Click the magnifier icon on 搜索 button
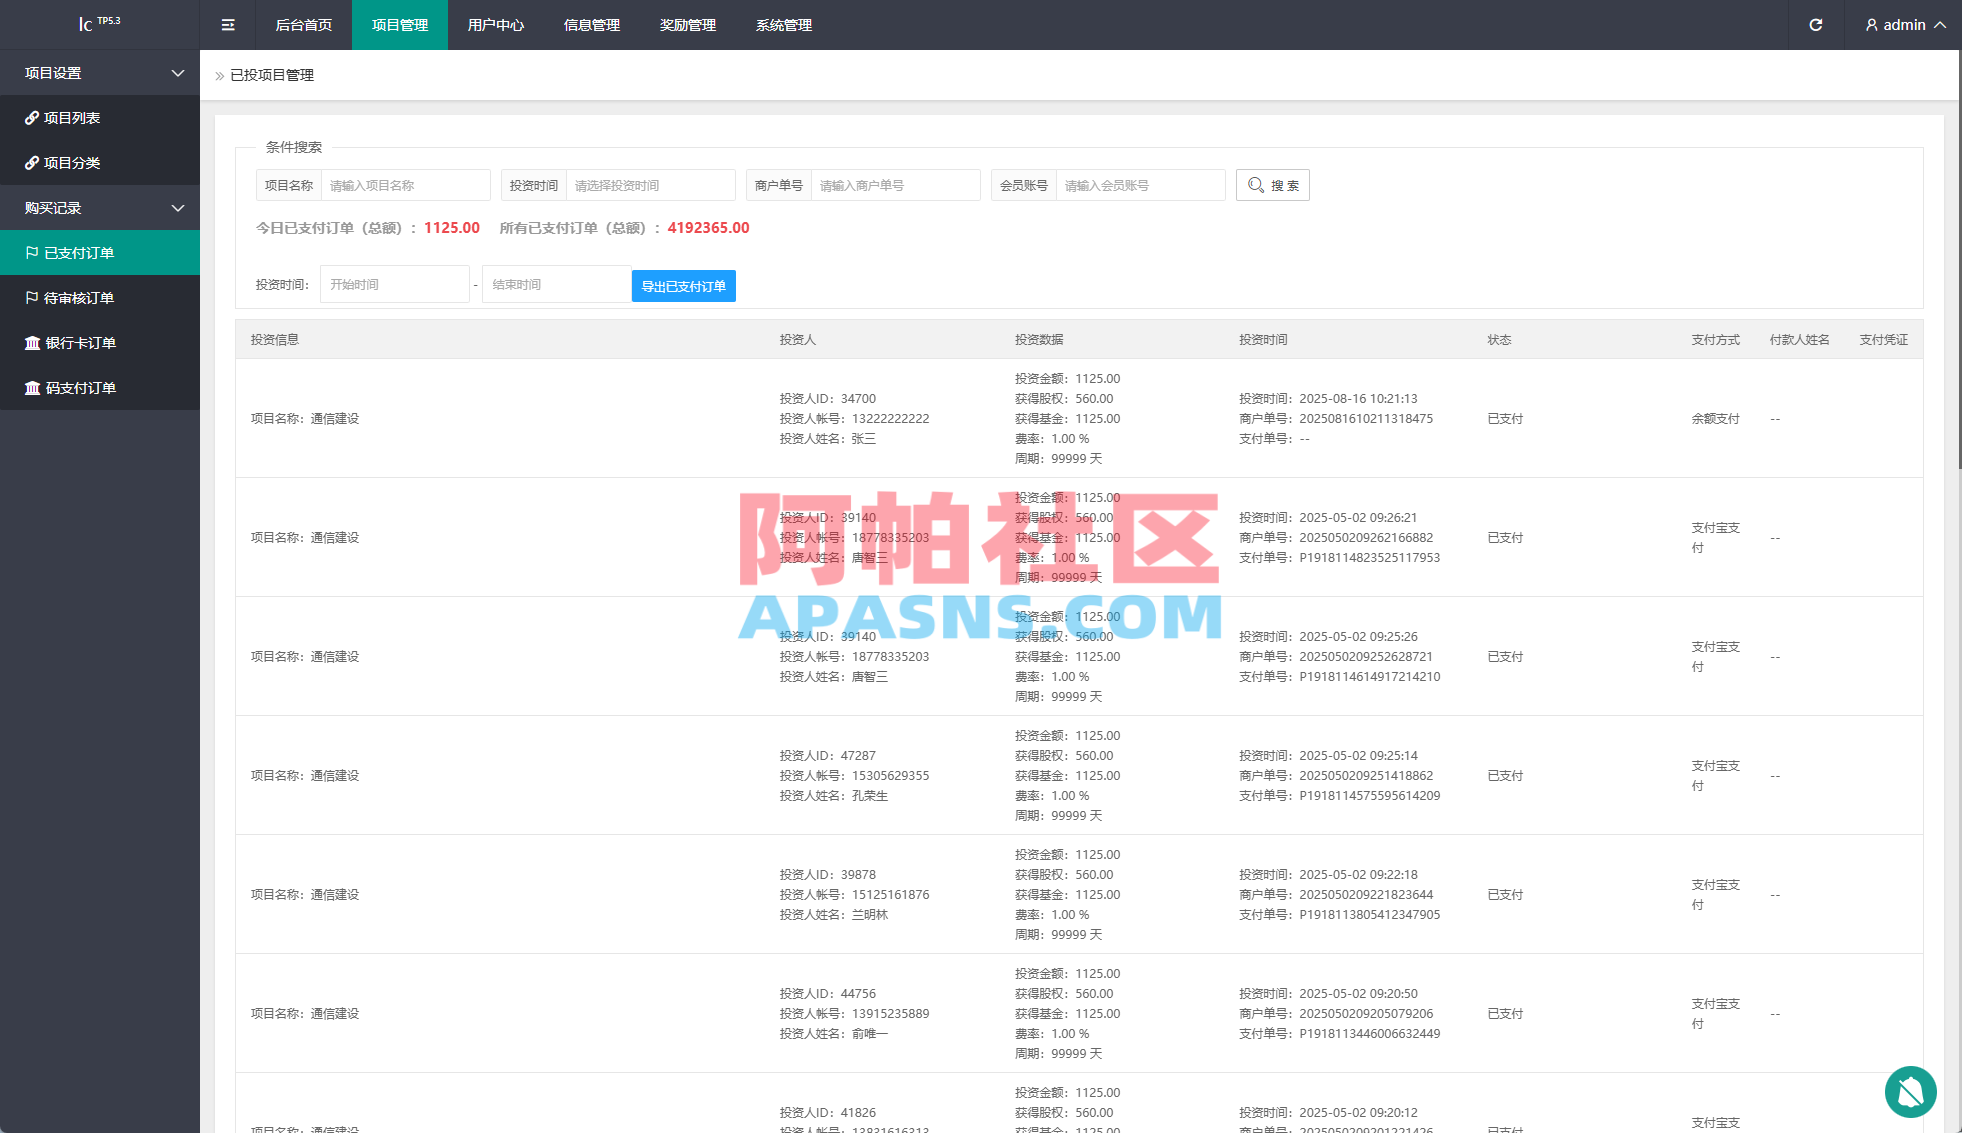The width and height of the screenshot is (1962, 1133). click(x=1256, y=184)
